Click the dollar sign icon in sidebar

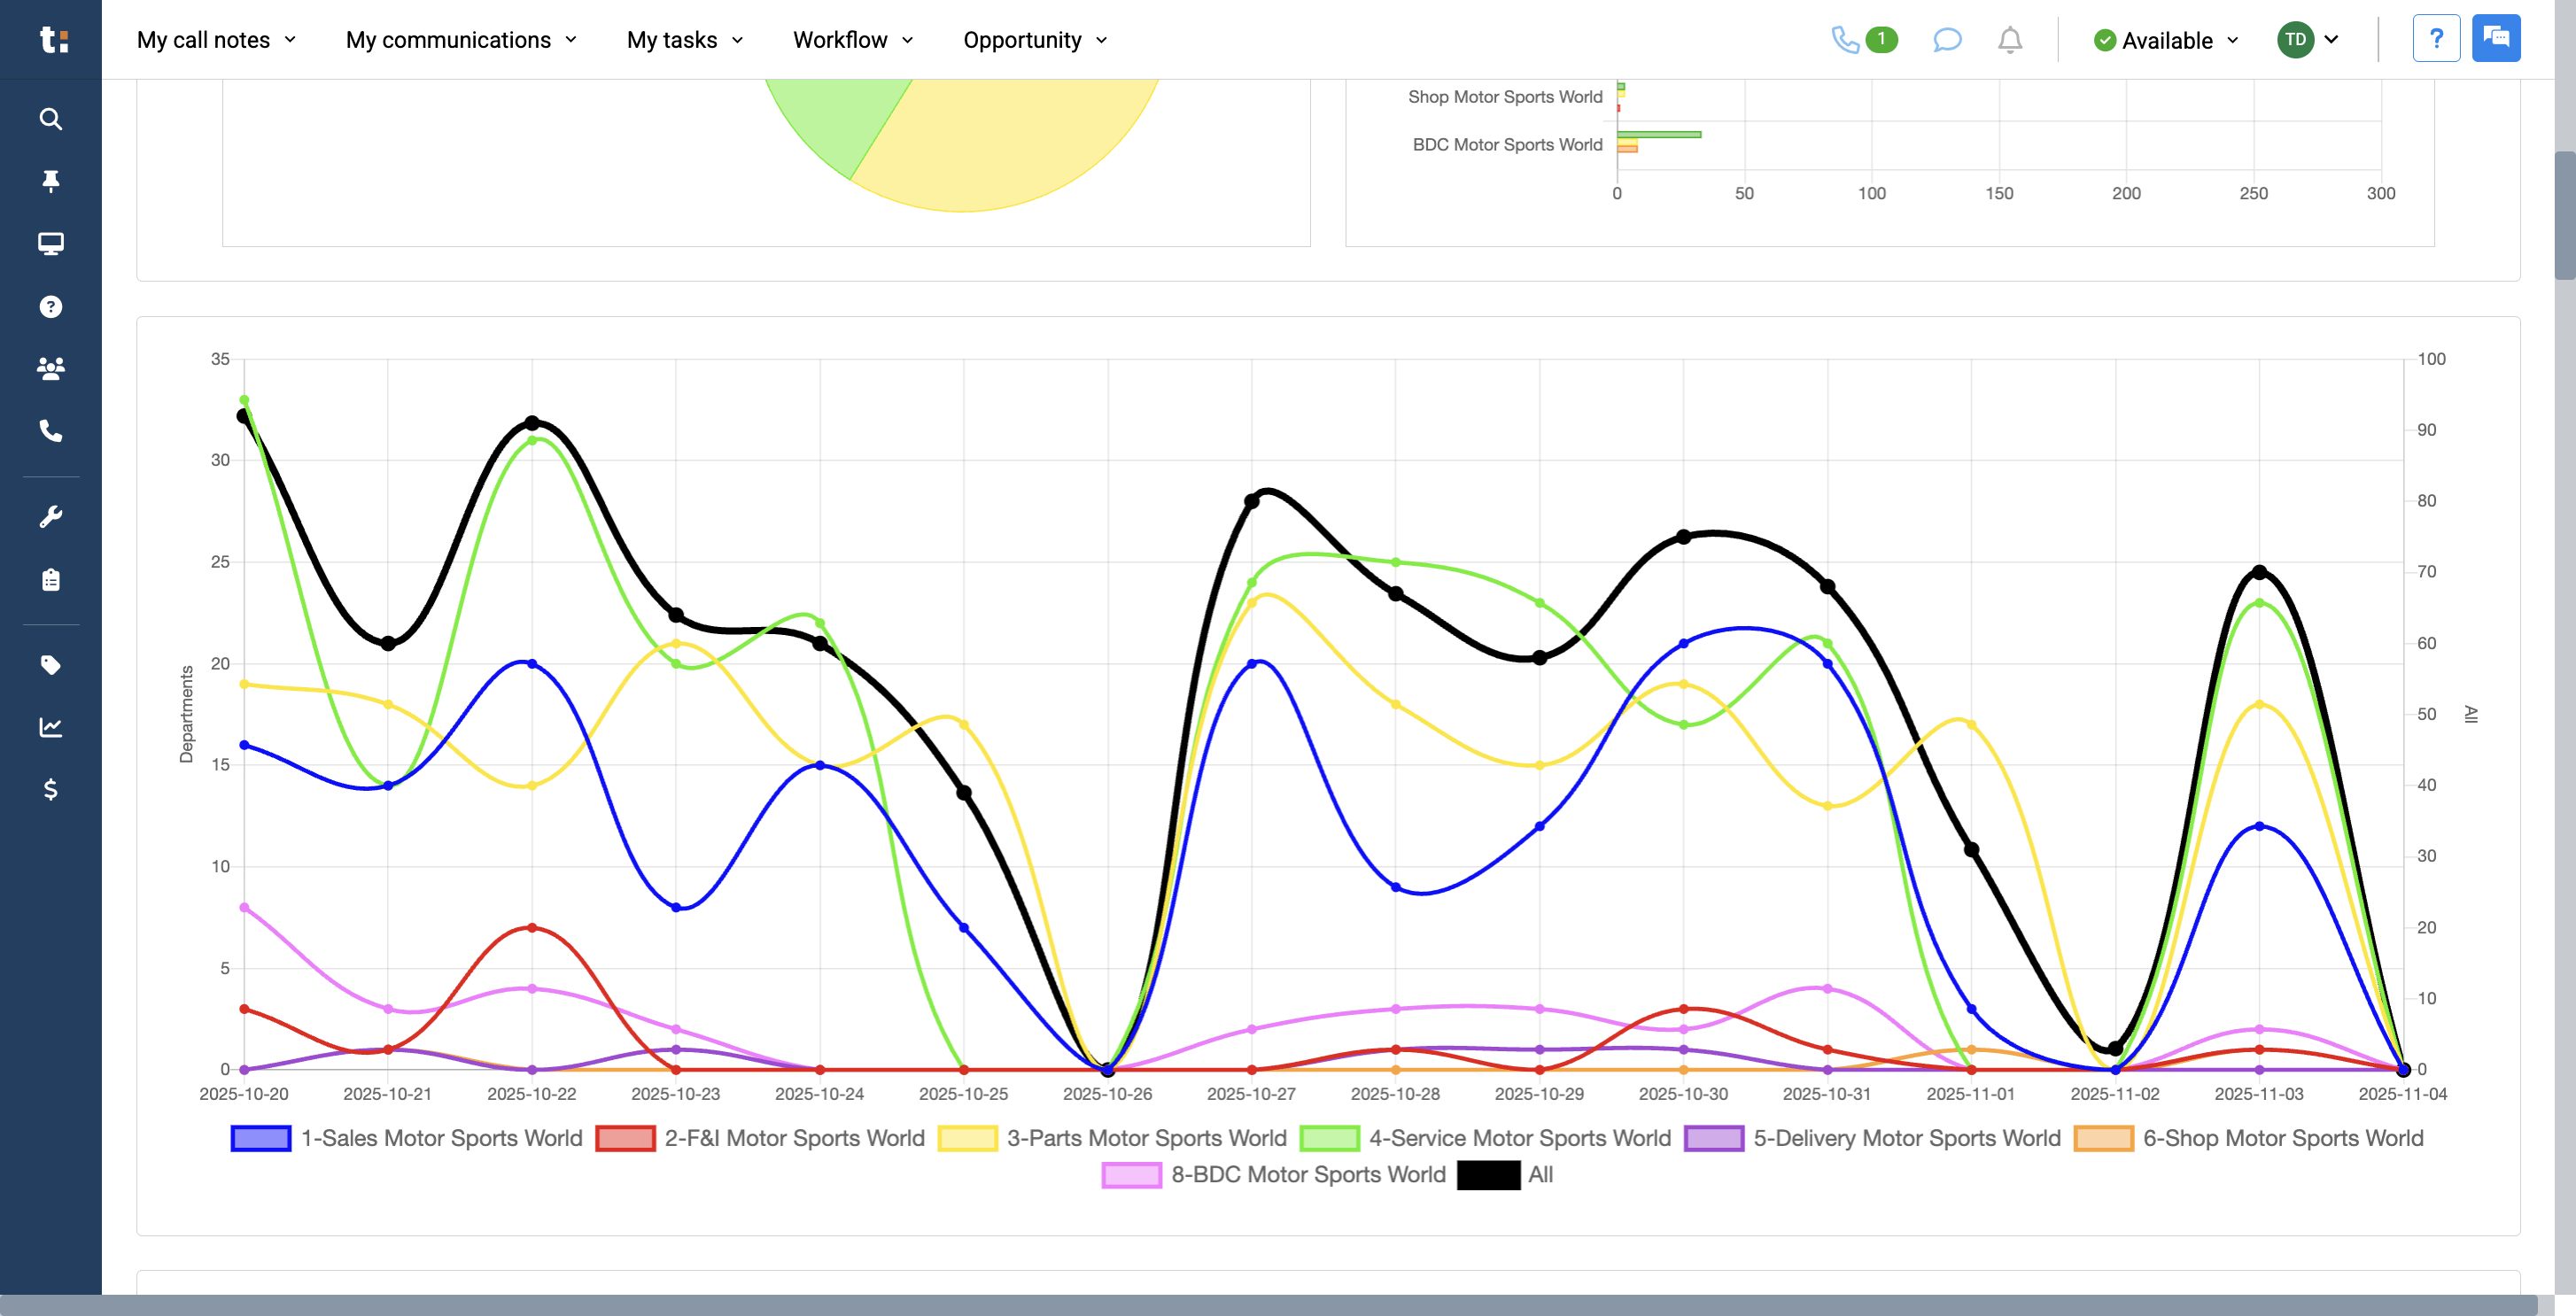pos(50,790)
